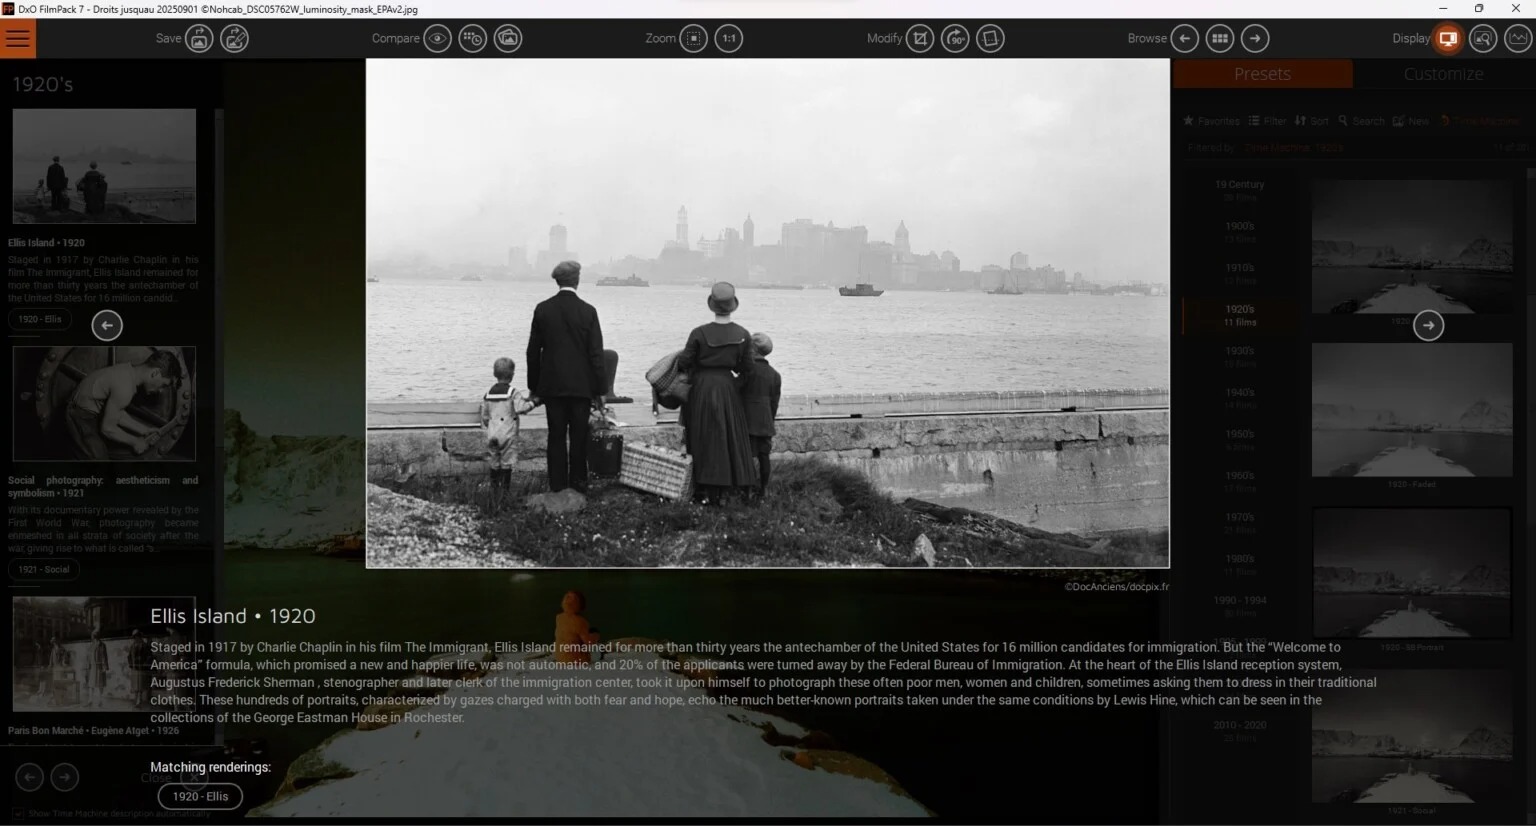1536x826 pixels.
Task: Click the 1921 - Social preset button
Action: [44, 569]
